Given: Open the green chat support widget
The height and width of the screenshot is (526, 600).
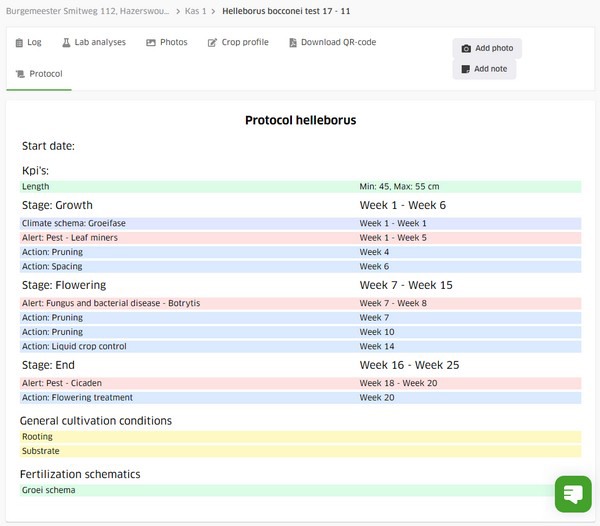Looking at the screenshot, I should pos(573,494).
